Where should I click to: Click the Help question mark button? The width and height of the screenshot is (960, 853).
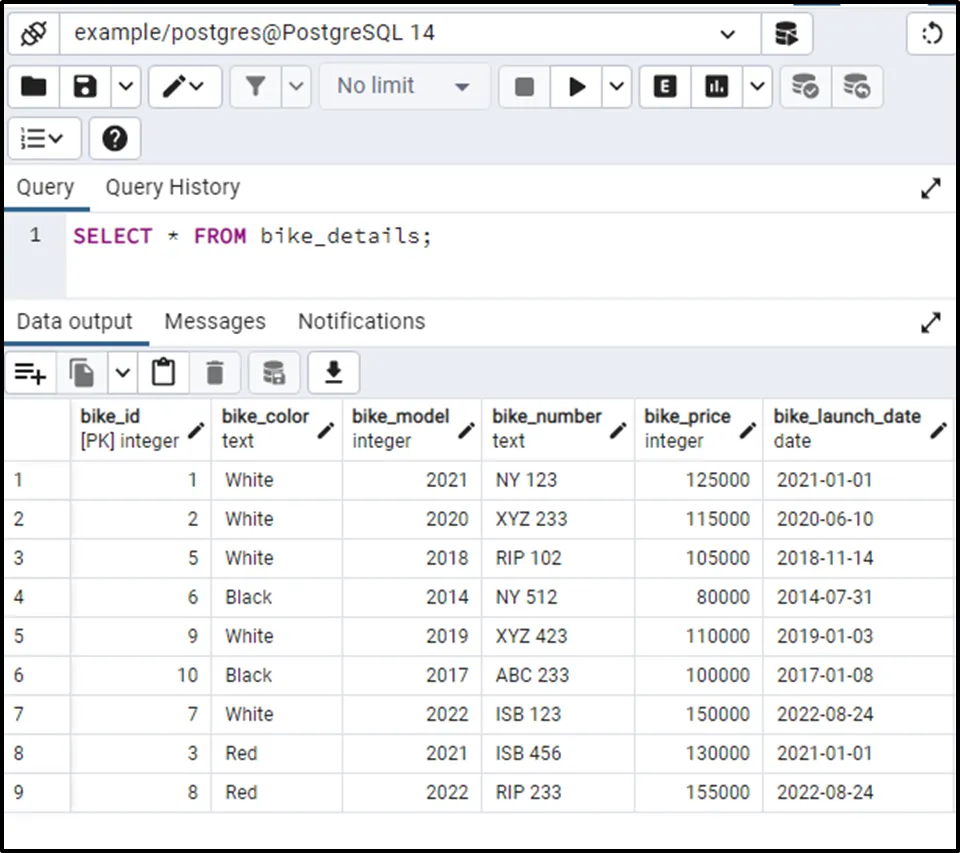(x=115, y=138)
